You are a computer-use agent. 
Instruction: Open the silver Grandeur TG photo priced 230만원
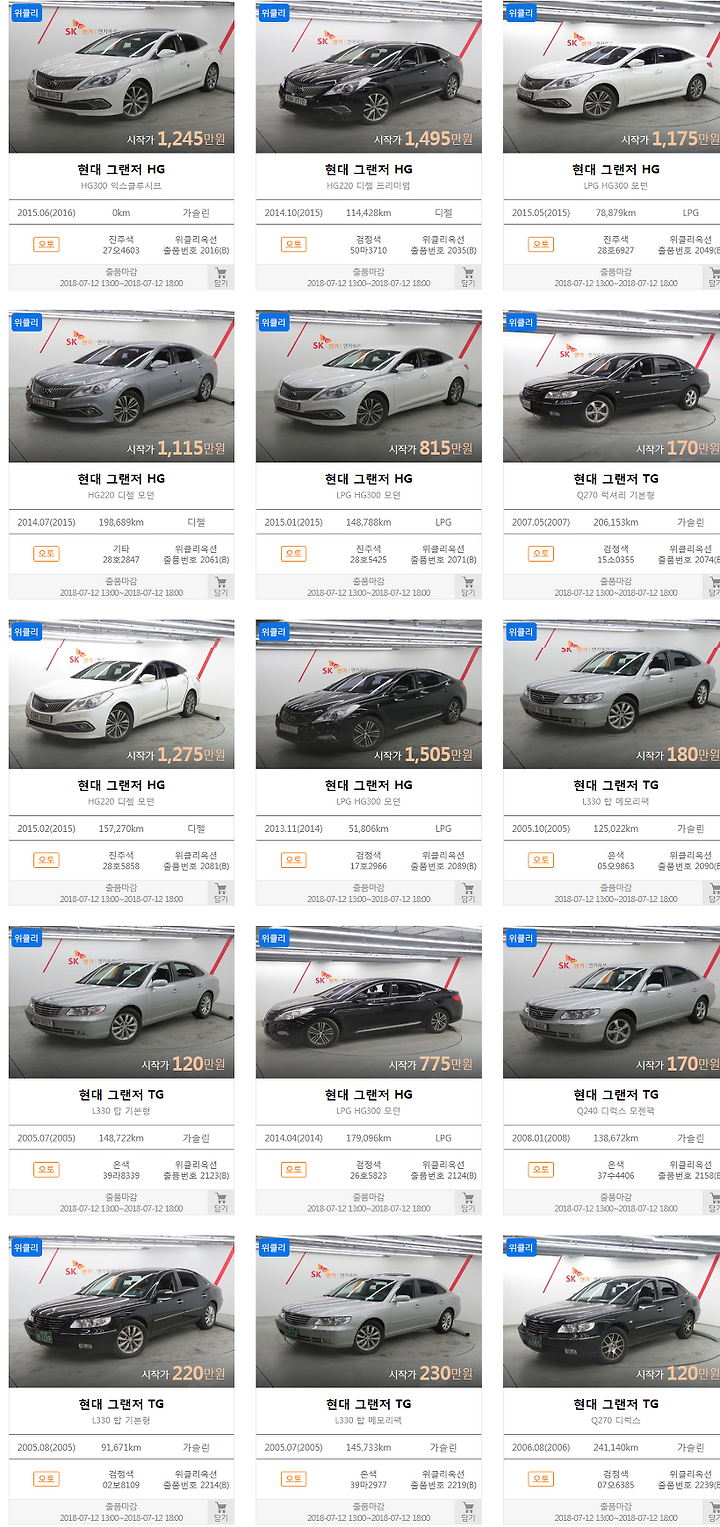coord(368,1311)
